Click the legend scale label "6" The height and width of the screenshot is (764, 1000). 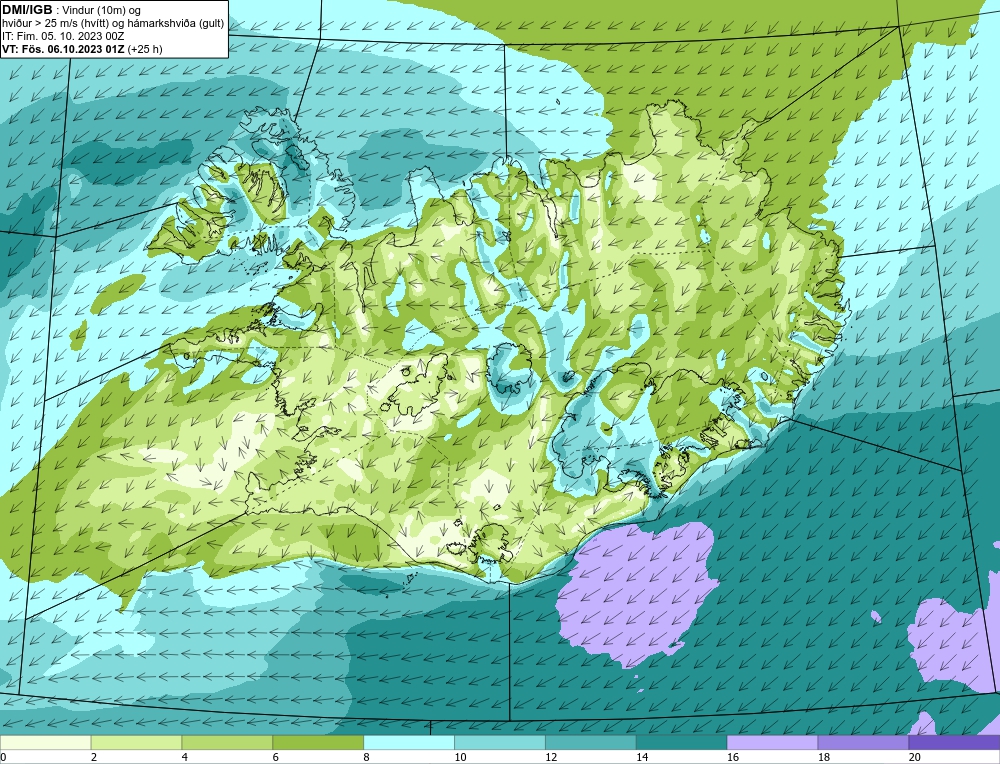pos(276,757)
